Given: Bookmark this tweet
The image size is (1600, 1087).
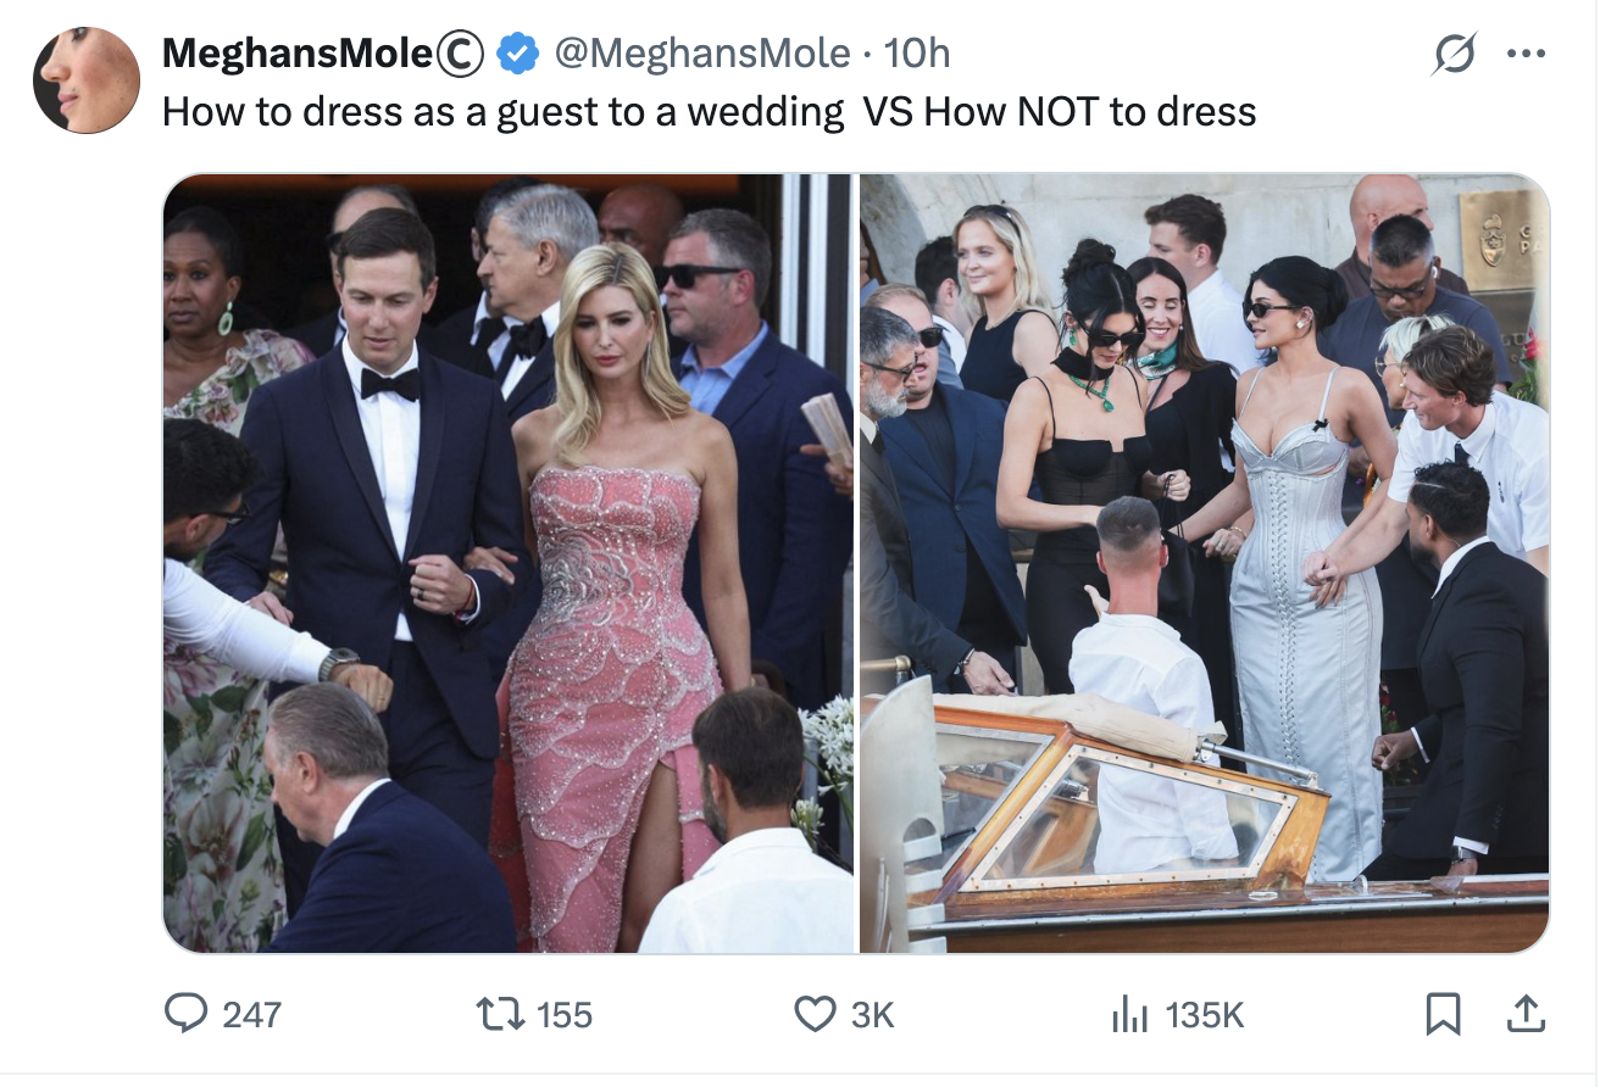Looking at the screenshot, I should point(1443,1014).
